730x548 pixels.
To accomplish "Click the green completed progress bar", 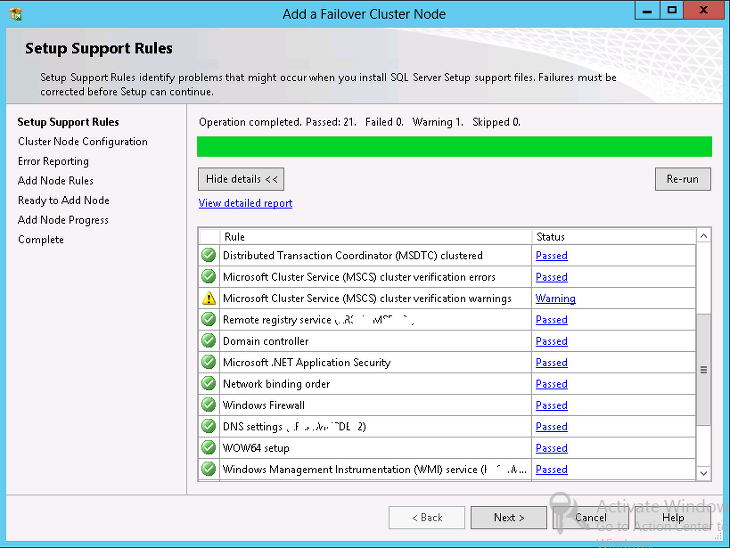I will pos(454,147).
